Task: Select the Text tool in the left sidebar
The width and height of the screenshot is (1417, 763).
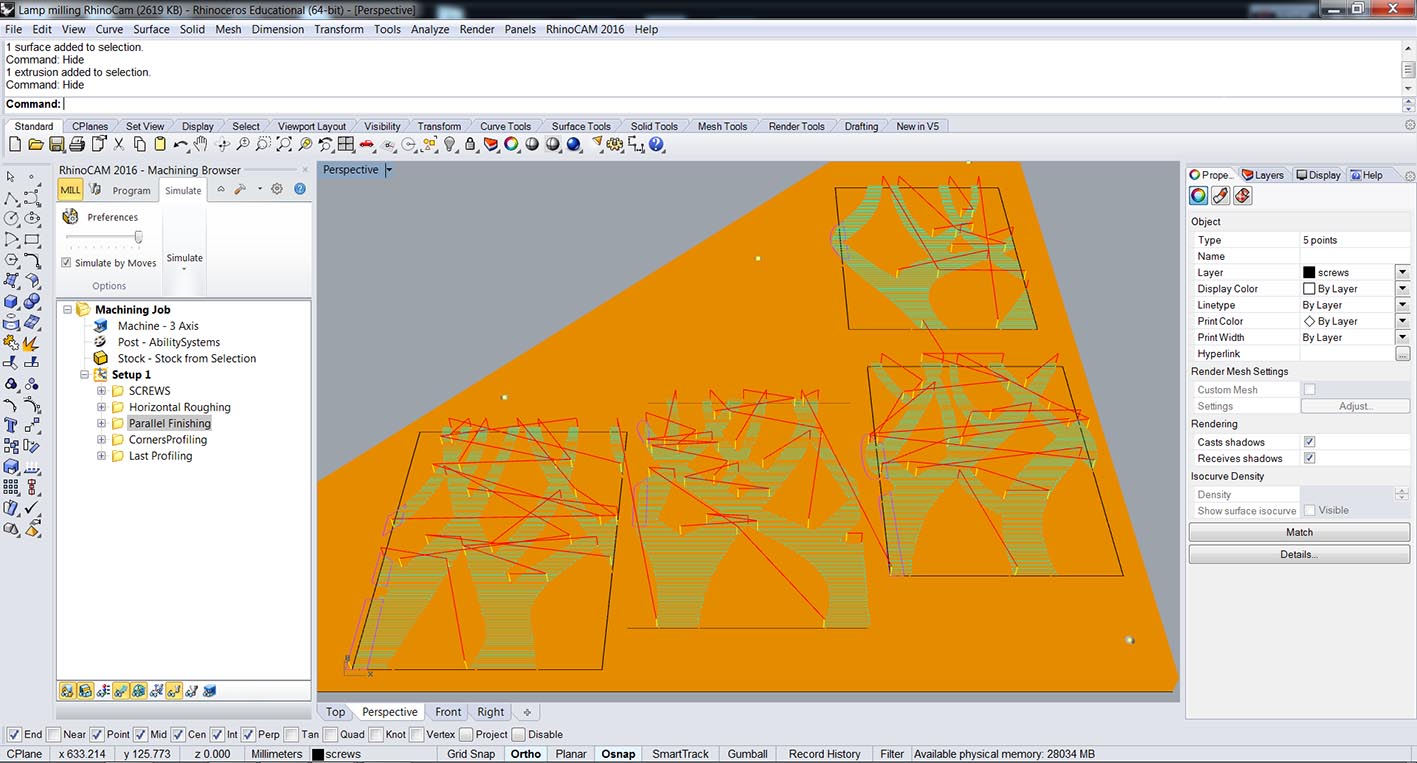Action: coord(12,425)
